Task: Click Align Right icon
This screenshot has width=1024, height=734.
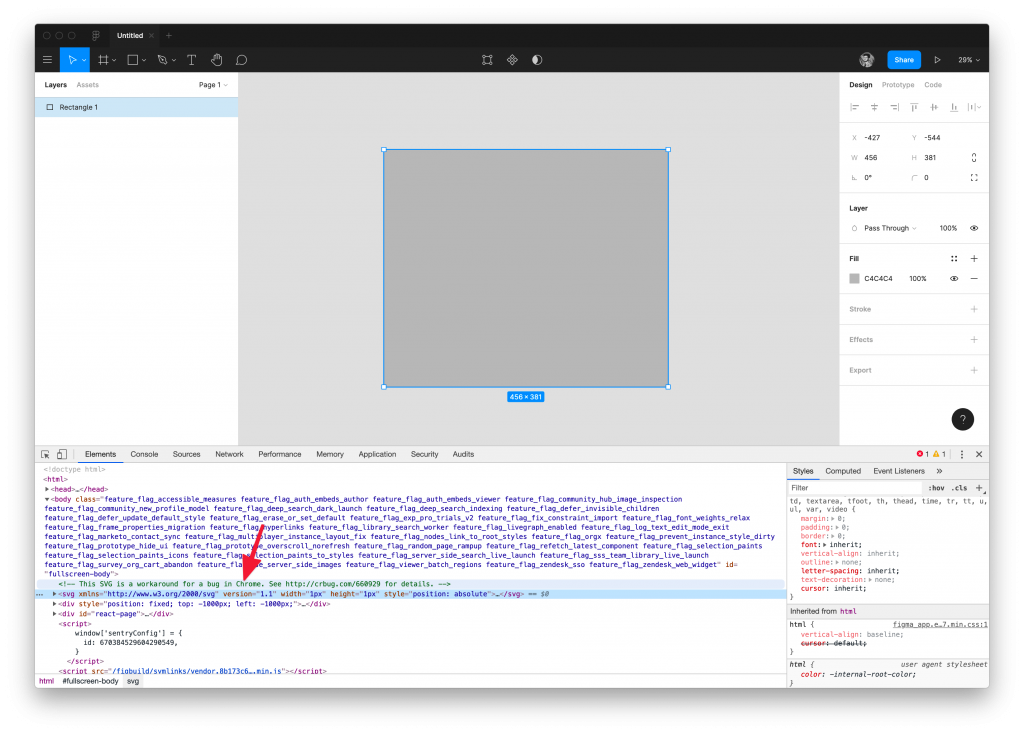Action: tap(894, 107)
